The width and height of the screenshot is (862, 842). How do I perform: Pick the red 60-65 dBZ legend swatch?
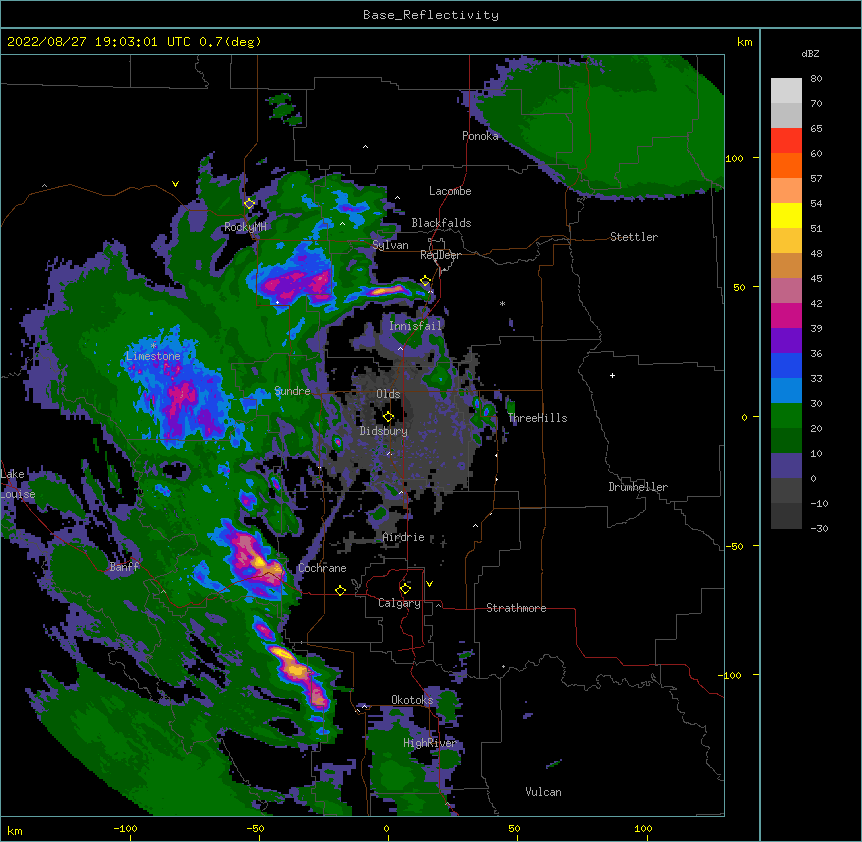tap(786, 141)
